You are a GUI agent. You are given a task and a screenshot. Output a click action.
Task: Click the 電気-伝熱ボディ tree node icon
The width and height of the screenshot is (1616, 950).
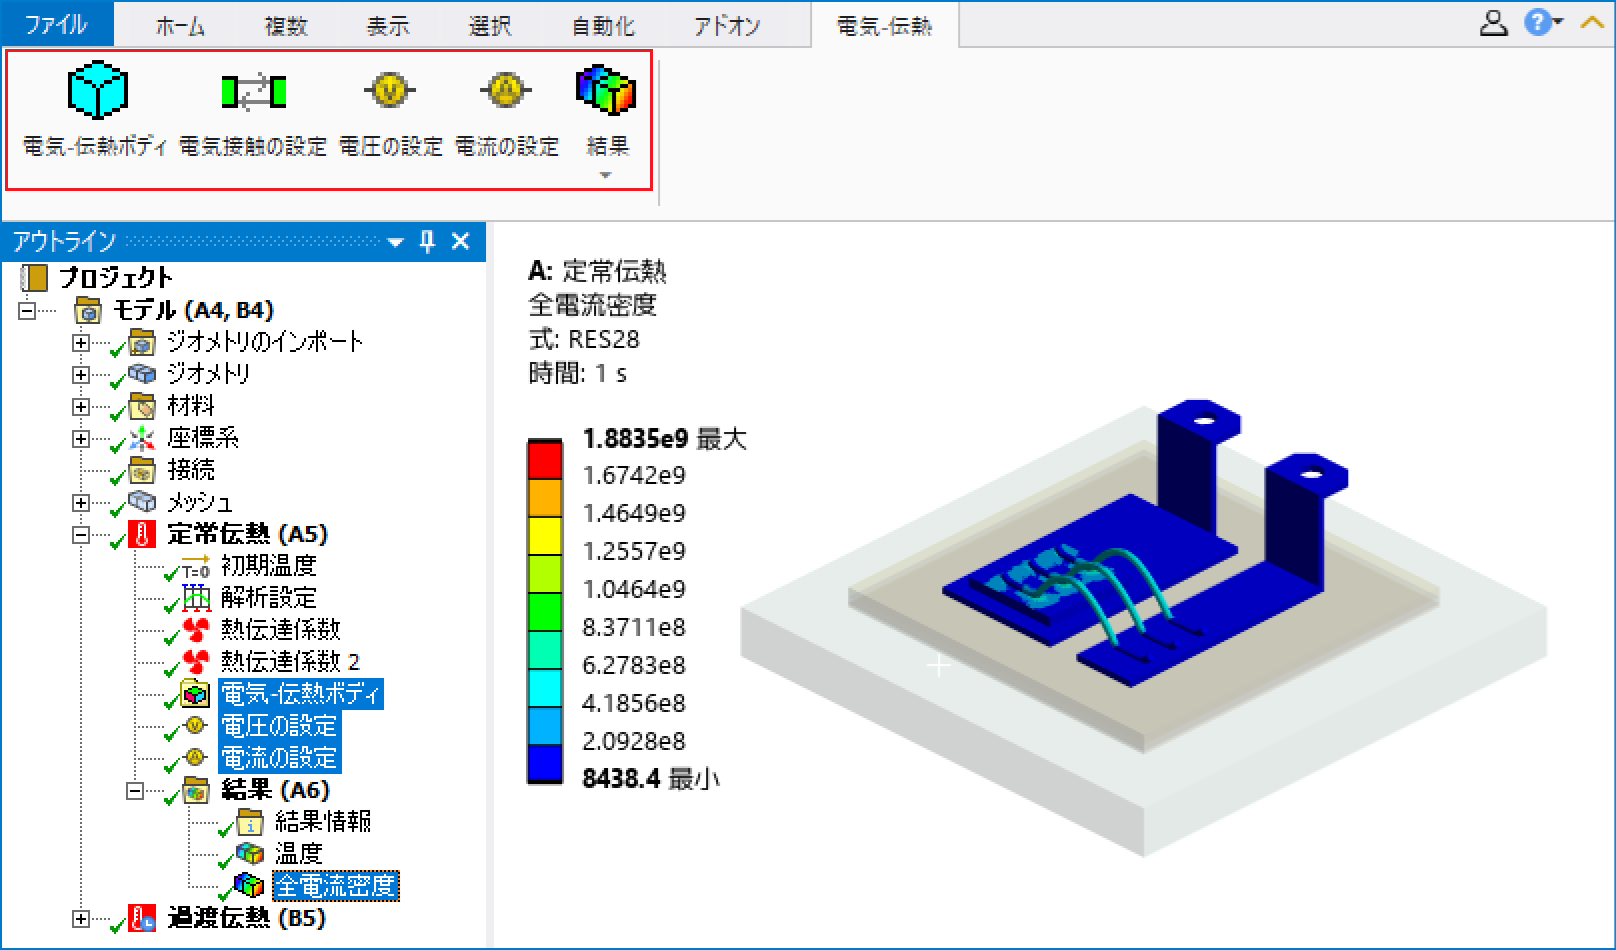click(x=196, y=694)
